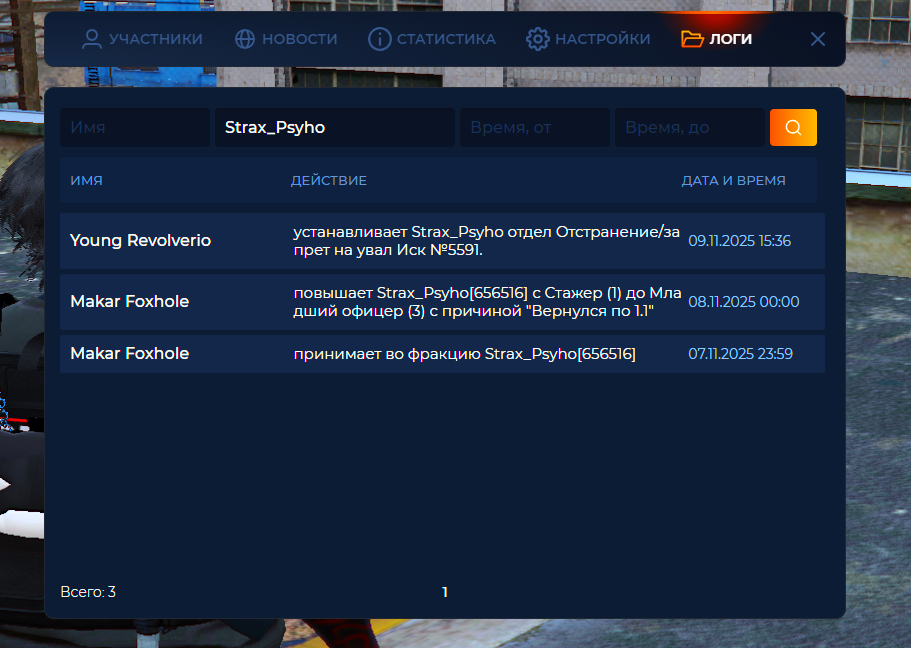Click page number 1 in pagination
Screen dimensions: 911x648
coord(445,592)
